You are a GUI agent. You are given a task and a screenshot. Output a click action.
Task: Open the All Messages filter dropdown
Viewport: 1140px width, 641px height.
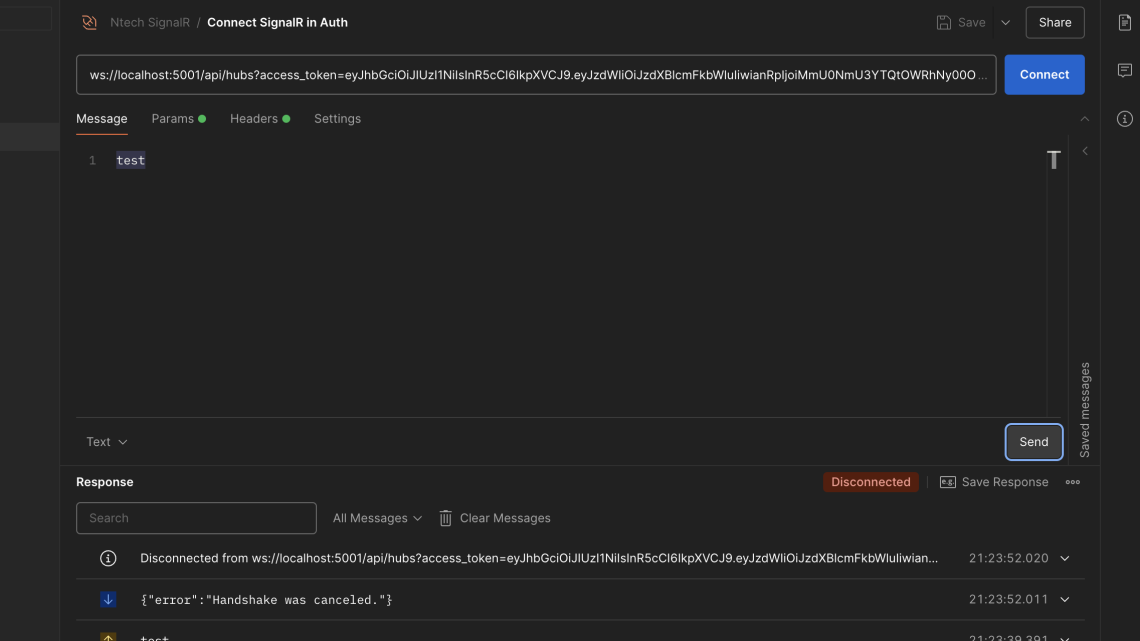[x=377, y=518]
